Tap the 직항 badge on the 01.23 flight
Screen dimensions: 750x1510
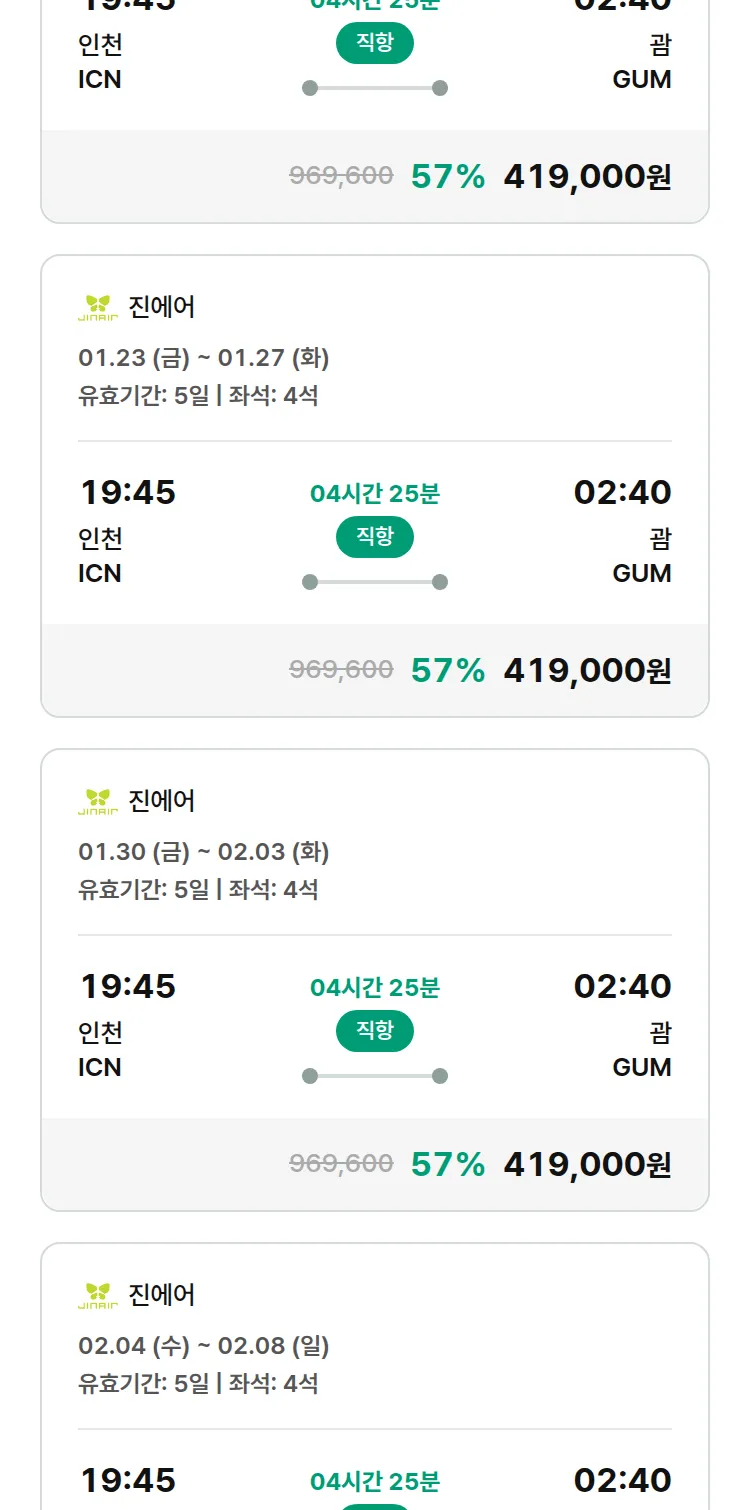click(x=375, y=537)
